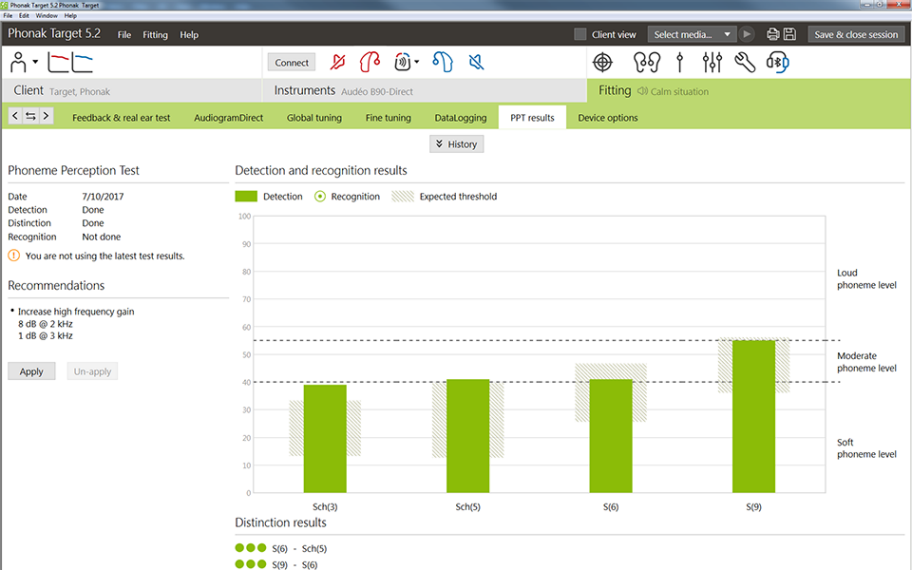This screenshot has height=570, width=912.
Task: Click the wrench tools icon
Action: coord(744,62)
